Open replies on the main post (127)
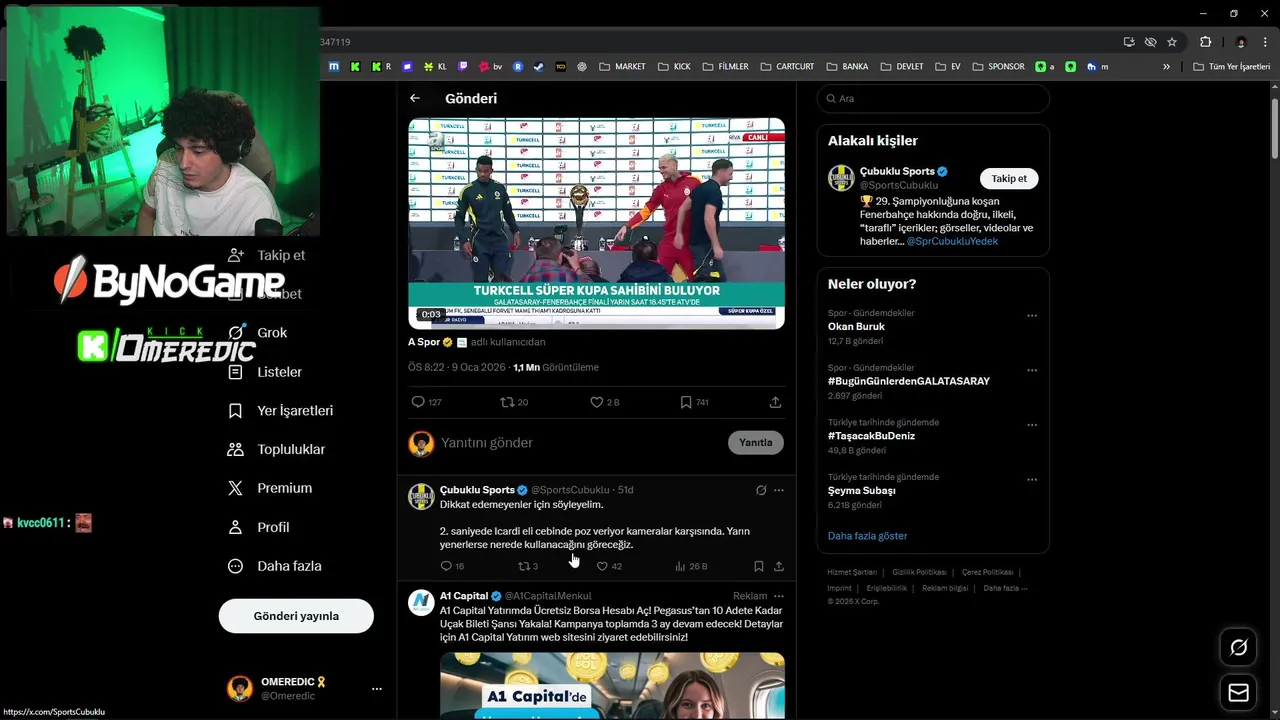Screen dimensions: 1280x720 click(x=426, y=402)
